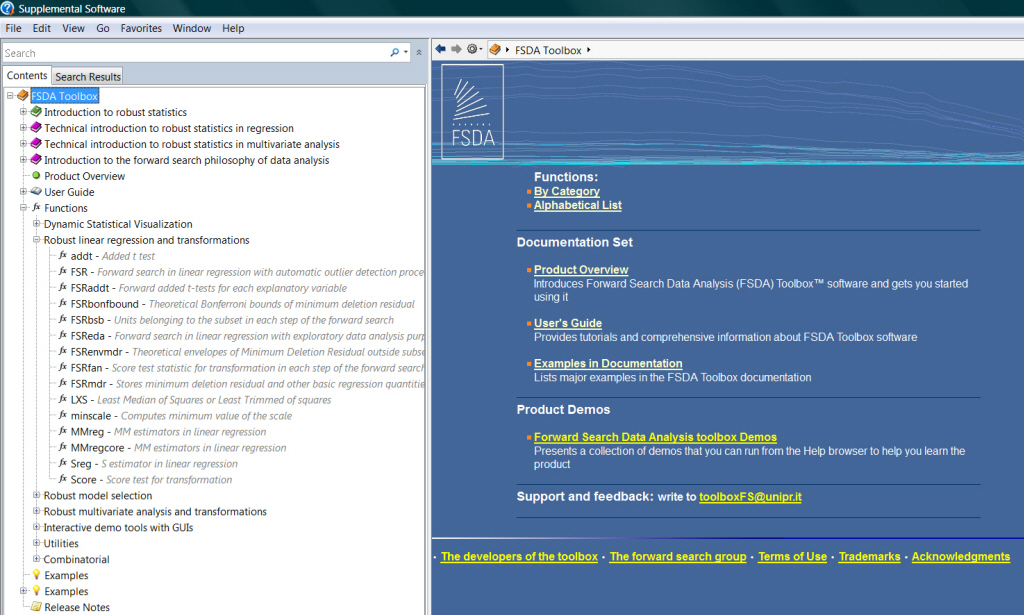The width and height of the screenshot is (1024, 615).
Task: Collapse the search panel with the double chevron
Action: 419,52
